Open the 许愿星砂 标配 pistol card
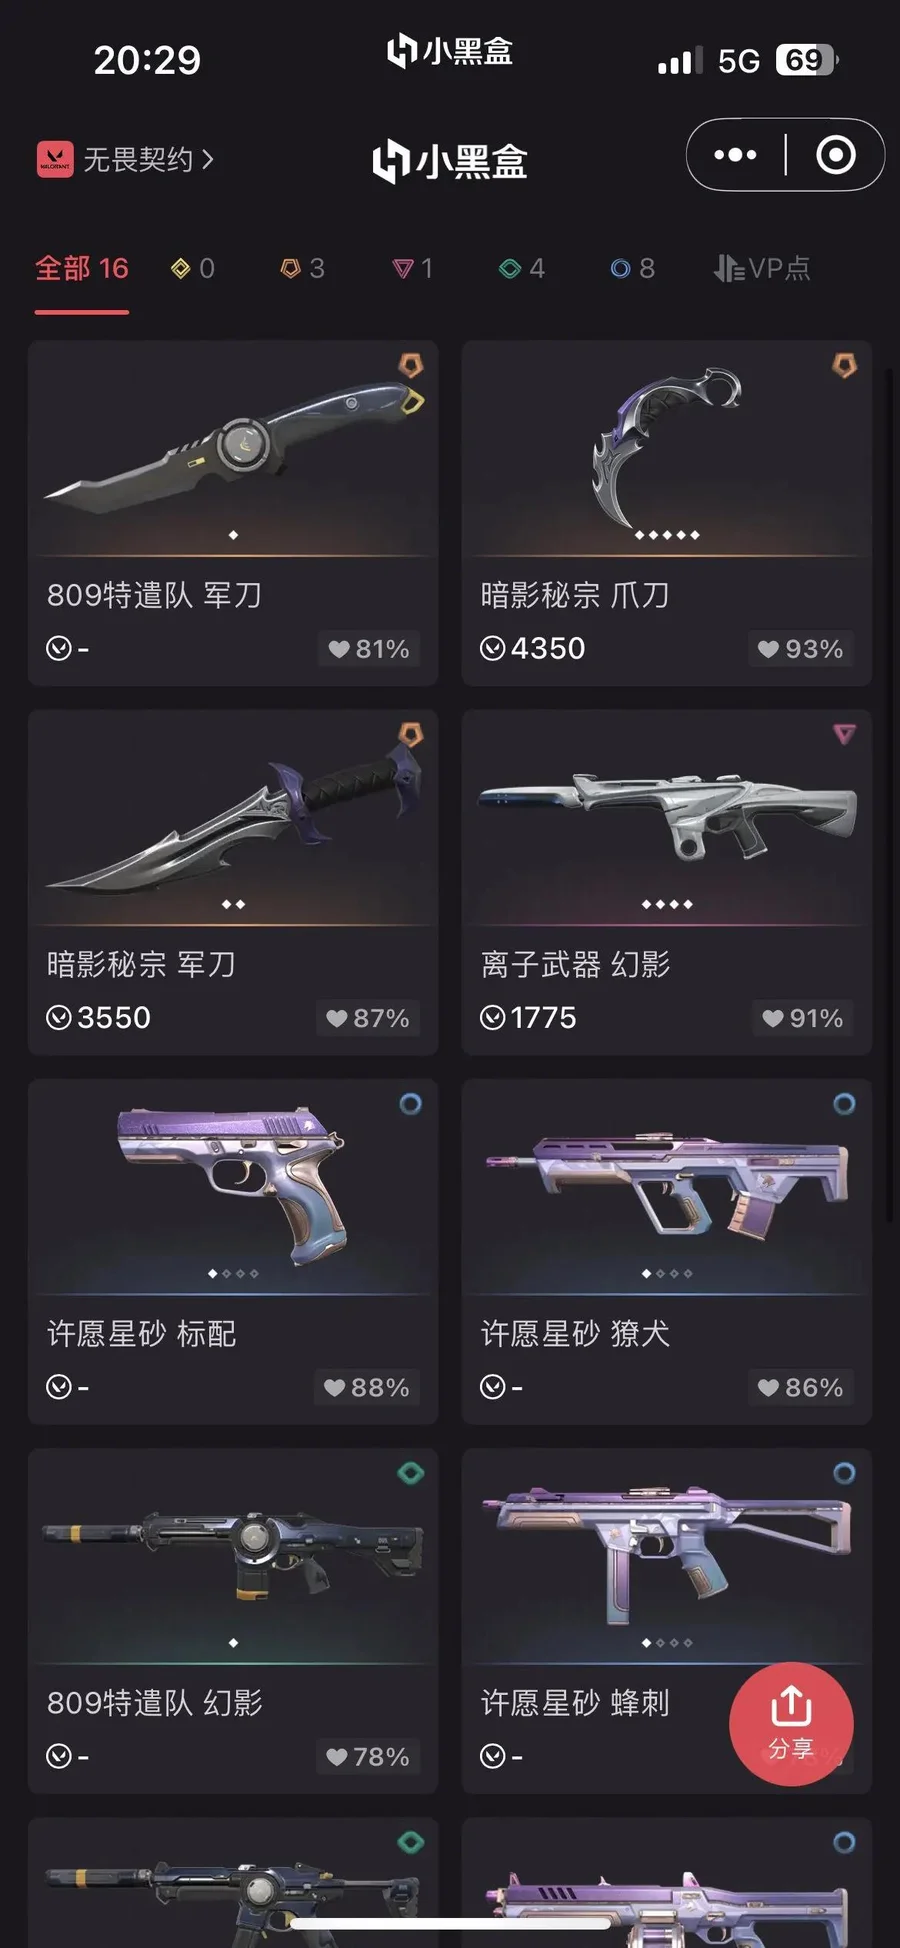Image resolution: width=900 pixels, height=1948 pixels. [x=233, y=1251]
